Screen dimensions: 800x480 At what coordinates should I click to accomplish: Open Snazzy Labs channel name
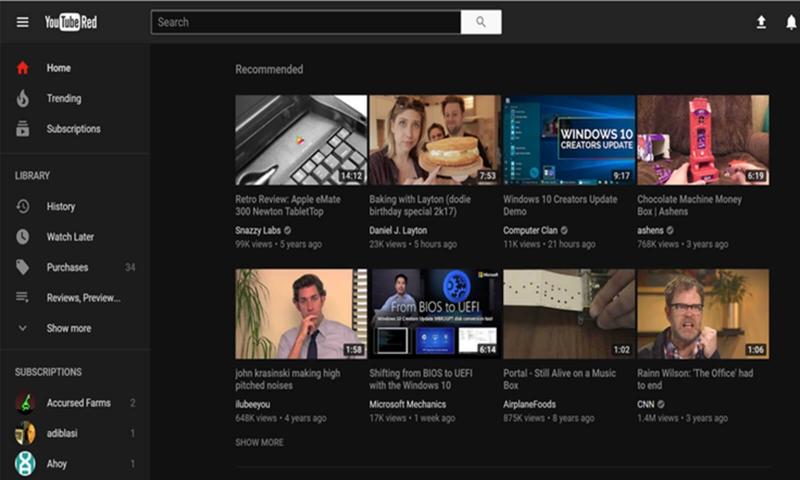click(258, 230)
